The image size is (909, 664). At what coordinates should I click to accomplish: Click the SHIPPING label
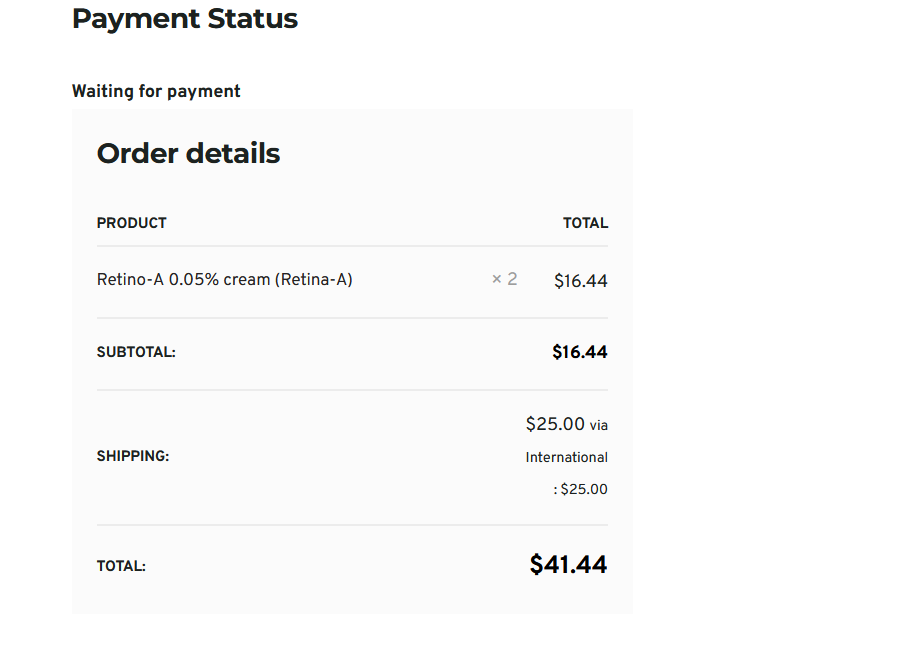[x=133, y=456]
